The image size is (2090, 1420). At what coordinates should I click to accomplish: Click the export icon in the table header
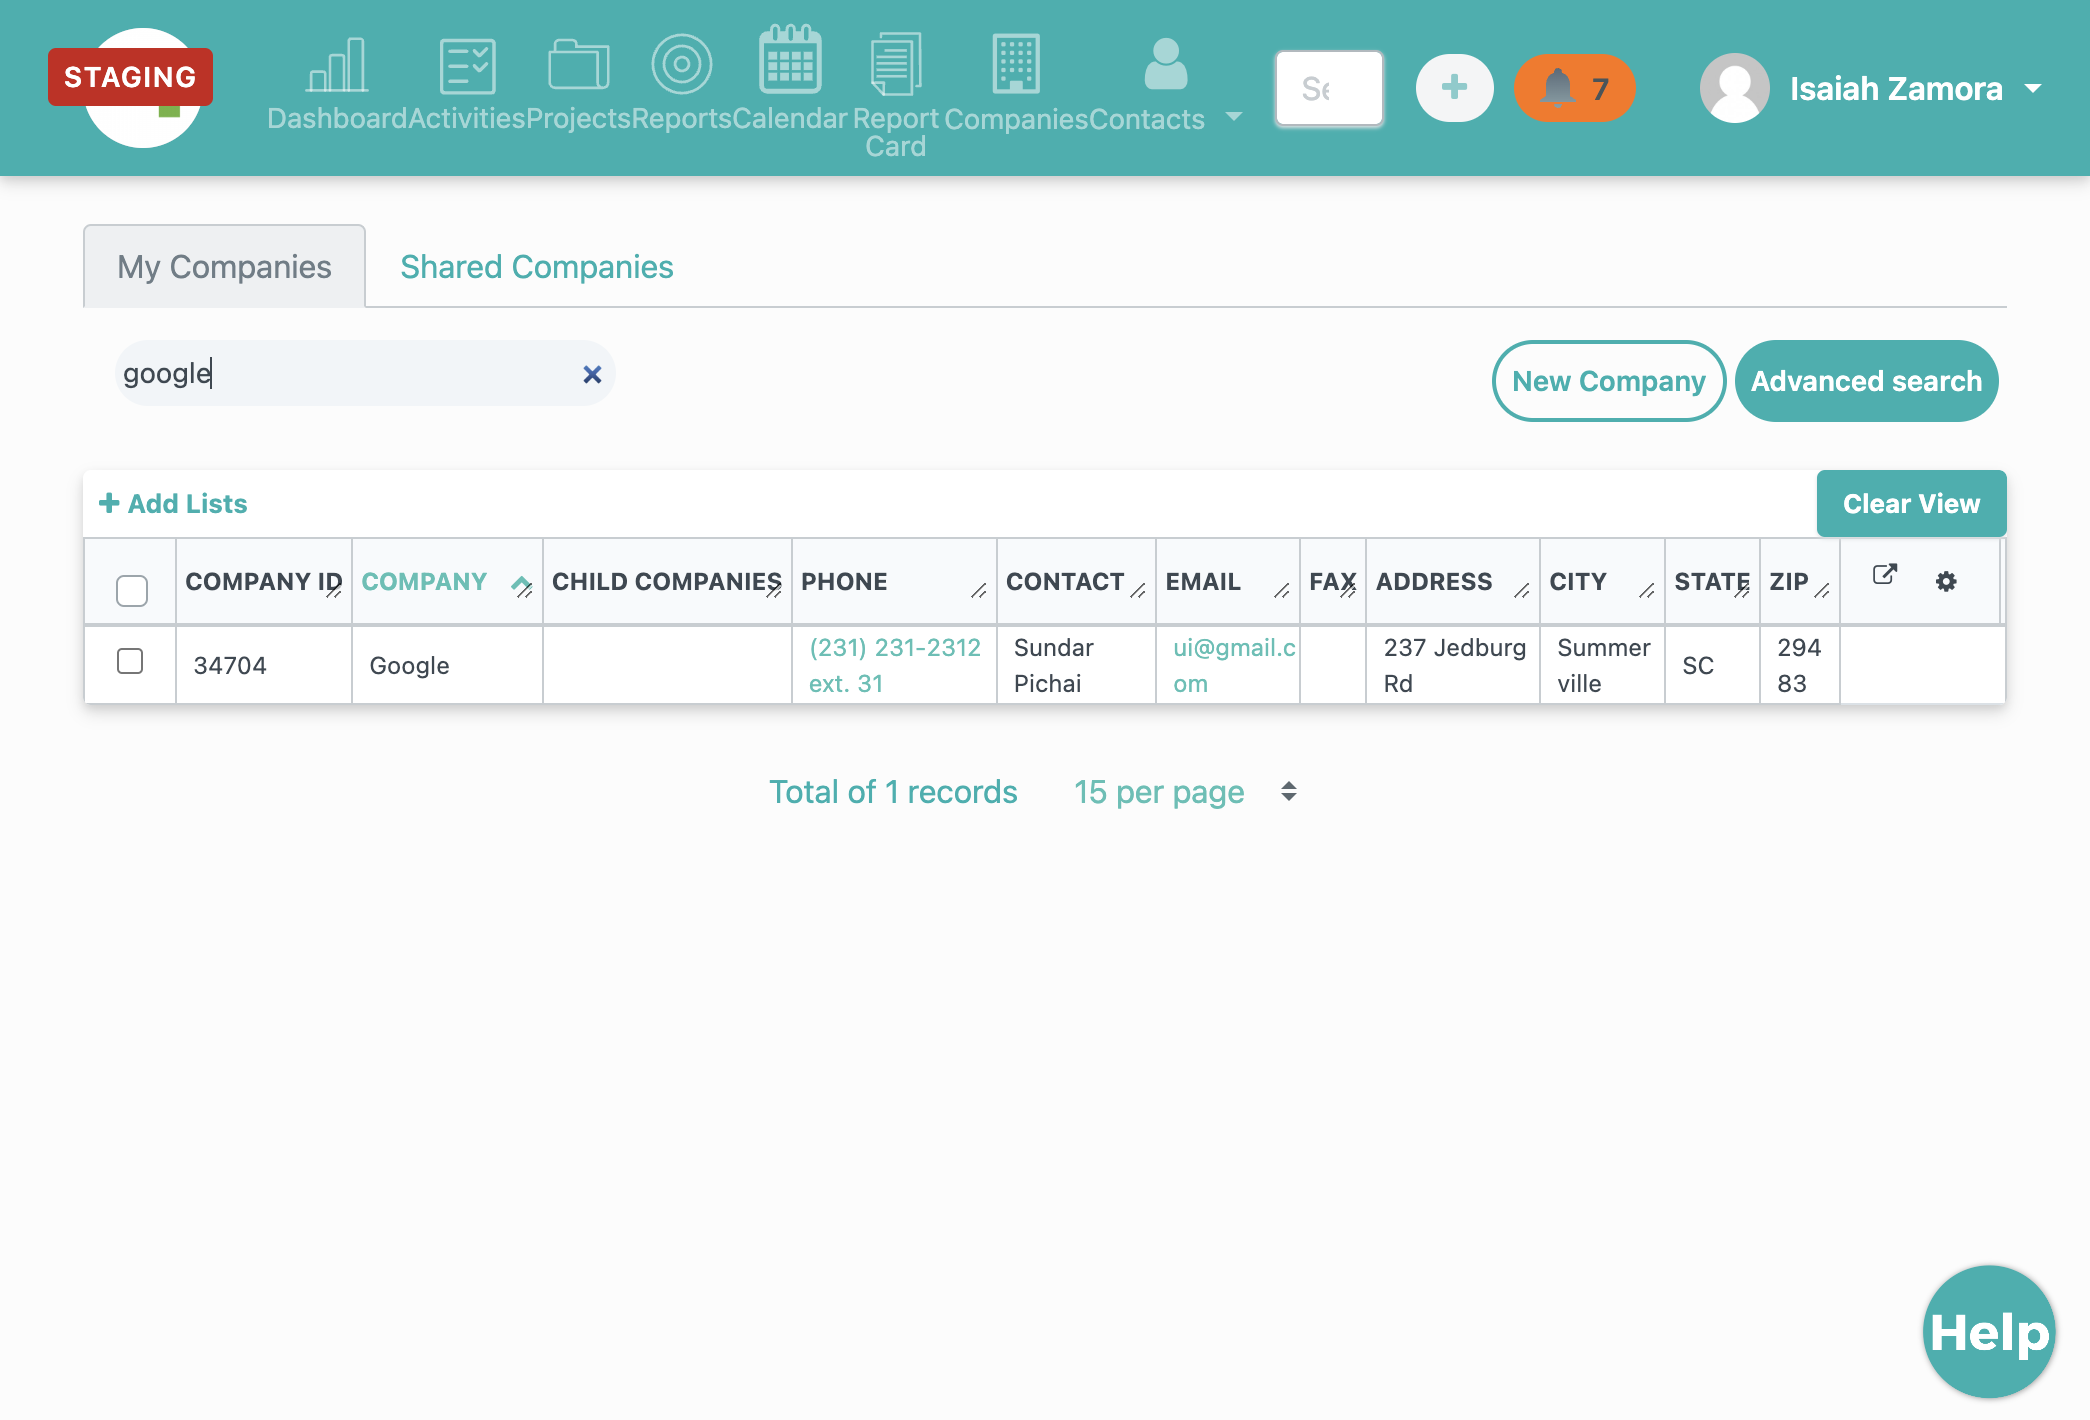tap(1884, 575)
